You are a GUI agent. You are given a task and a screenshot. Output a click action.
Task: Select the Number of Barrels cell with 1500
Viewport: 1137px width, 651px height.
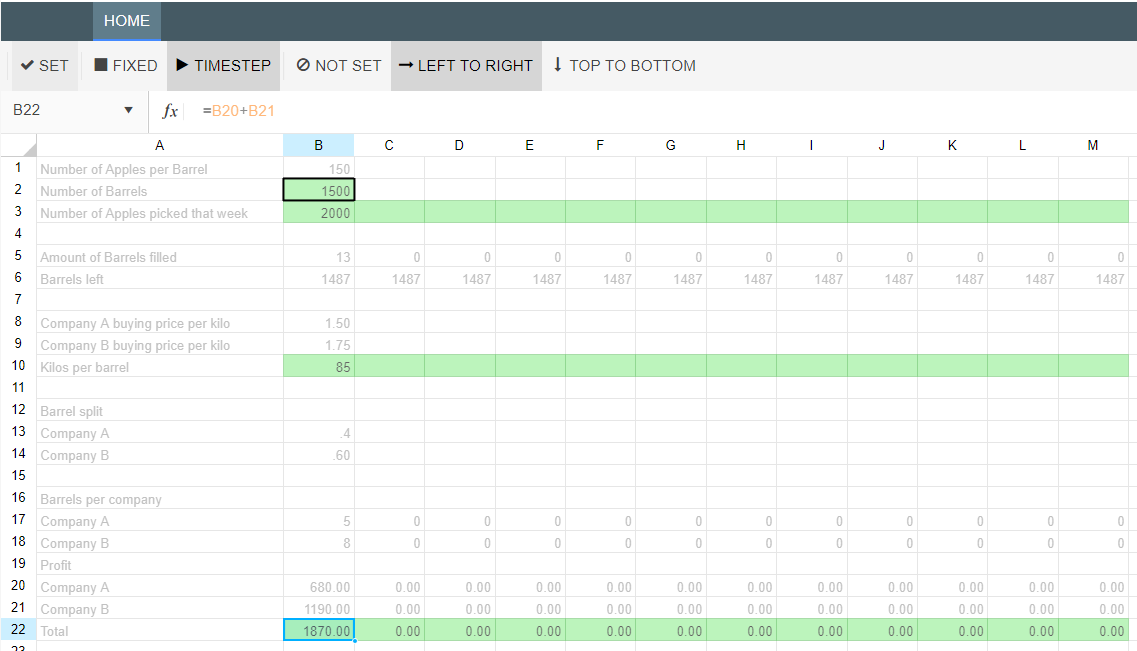[x=319, y=191]
